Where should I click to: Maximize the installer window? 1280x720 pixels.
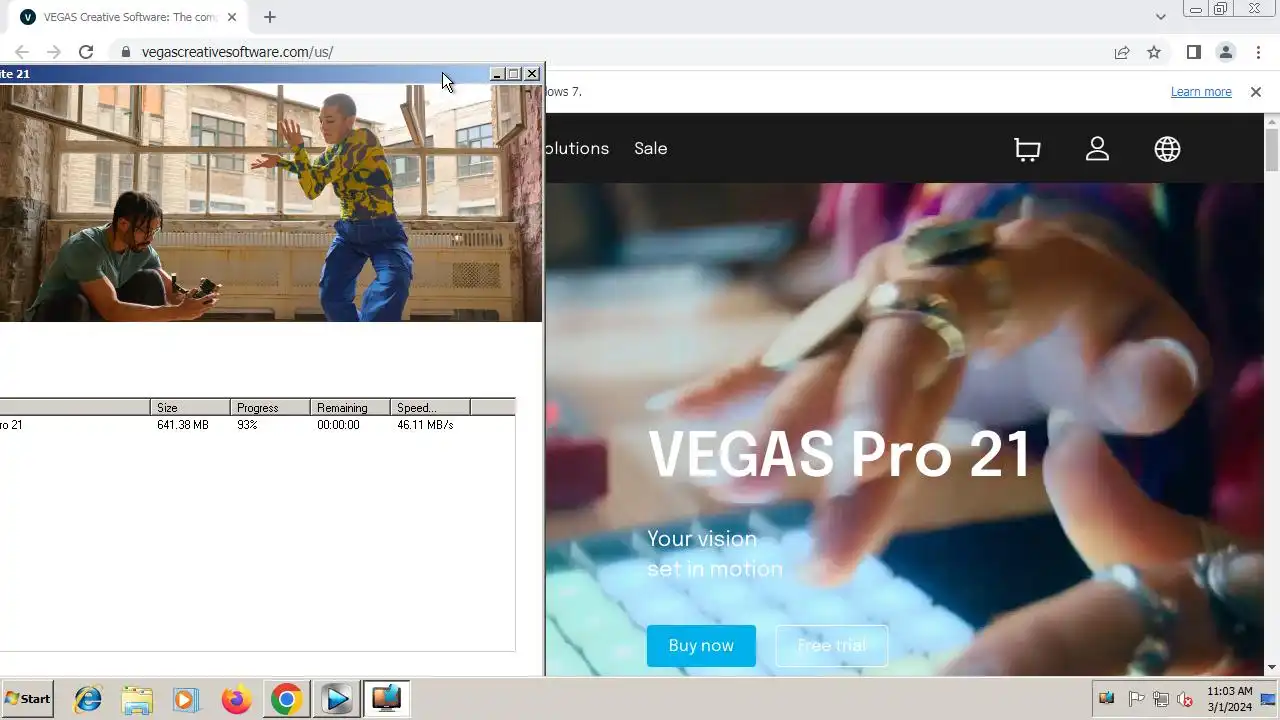(x=514, y=74)
